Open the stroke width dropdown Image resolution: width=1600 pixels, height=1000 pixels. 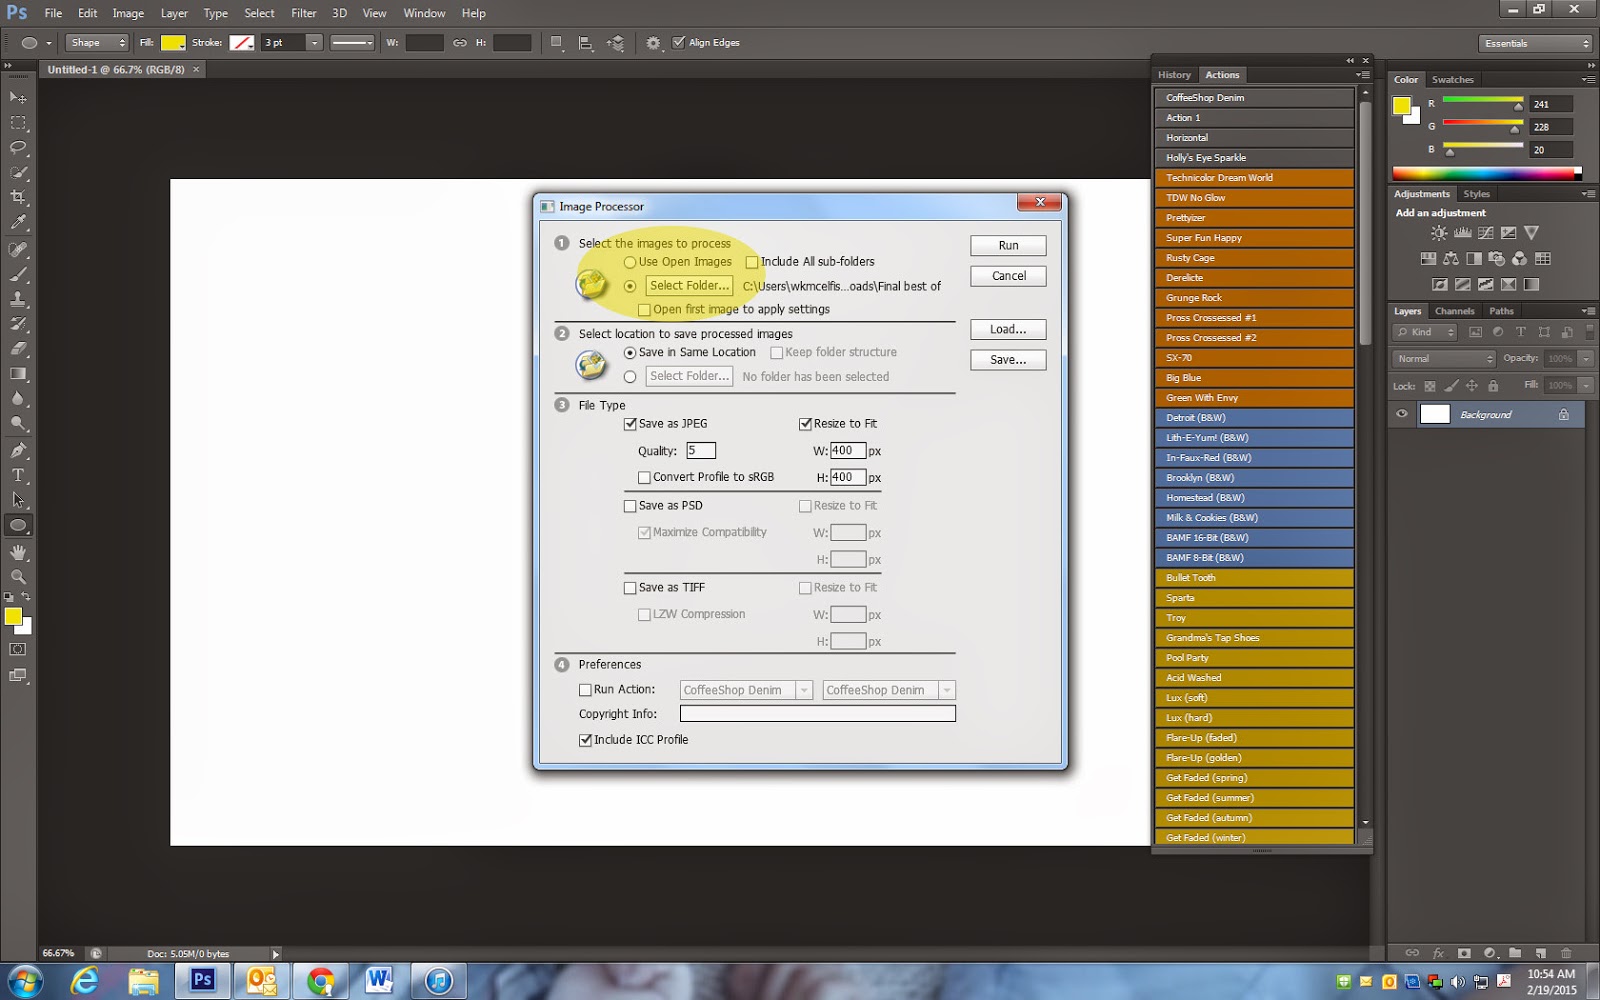[314, 43]
